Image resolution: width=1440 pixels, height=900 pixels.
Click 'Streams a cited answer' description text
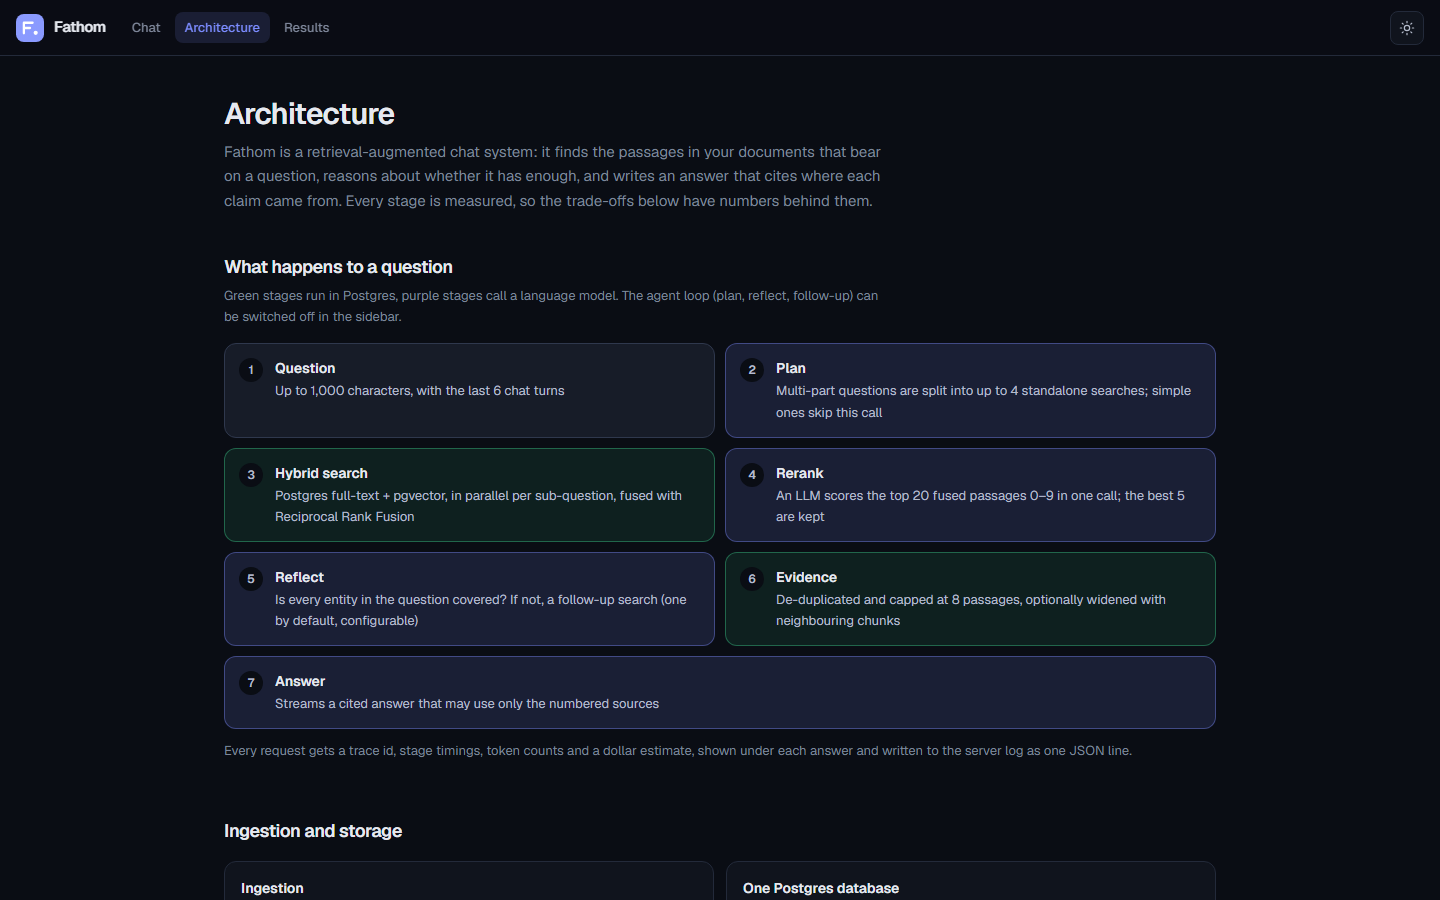(x=467, y=704)
